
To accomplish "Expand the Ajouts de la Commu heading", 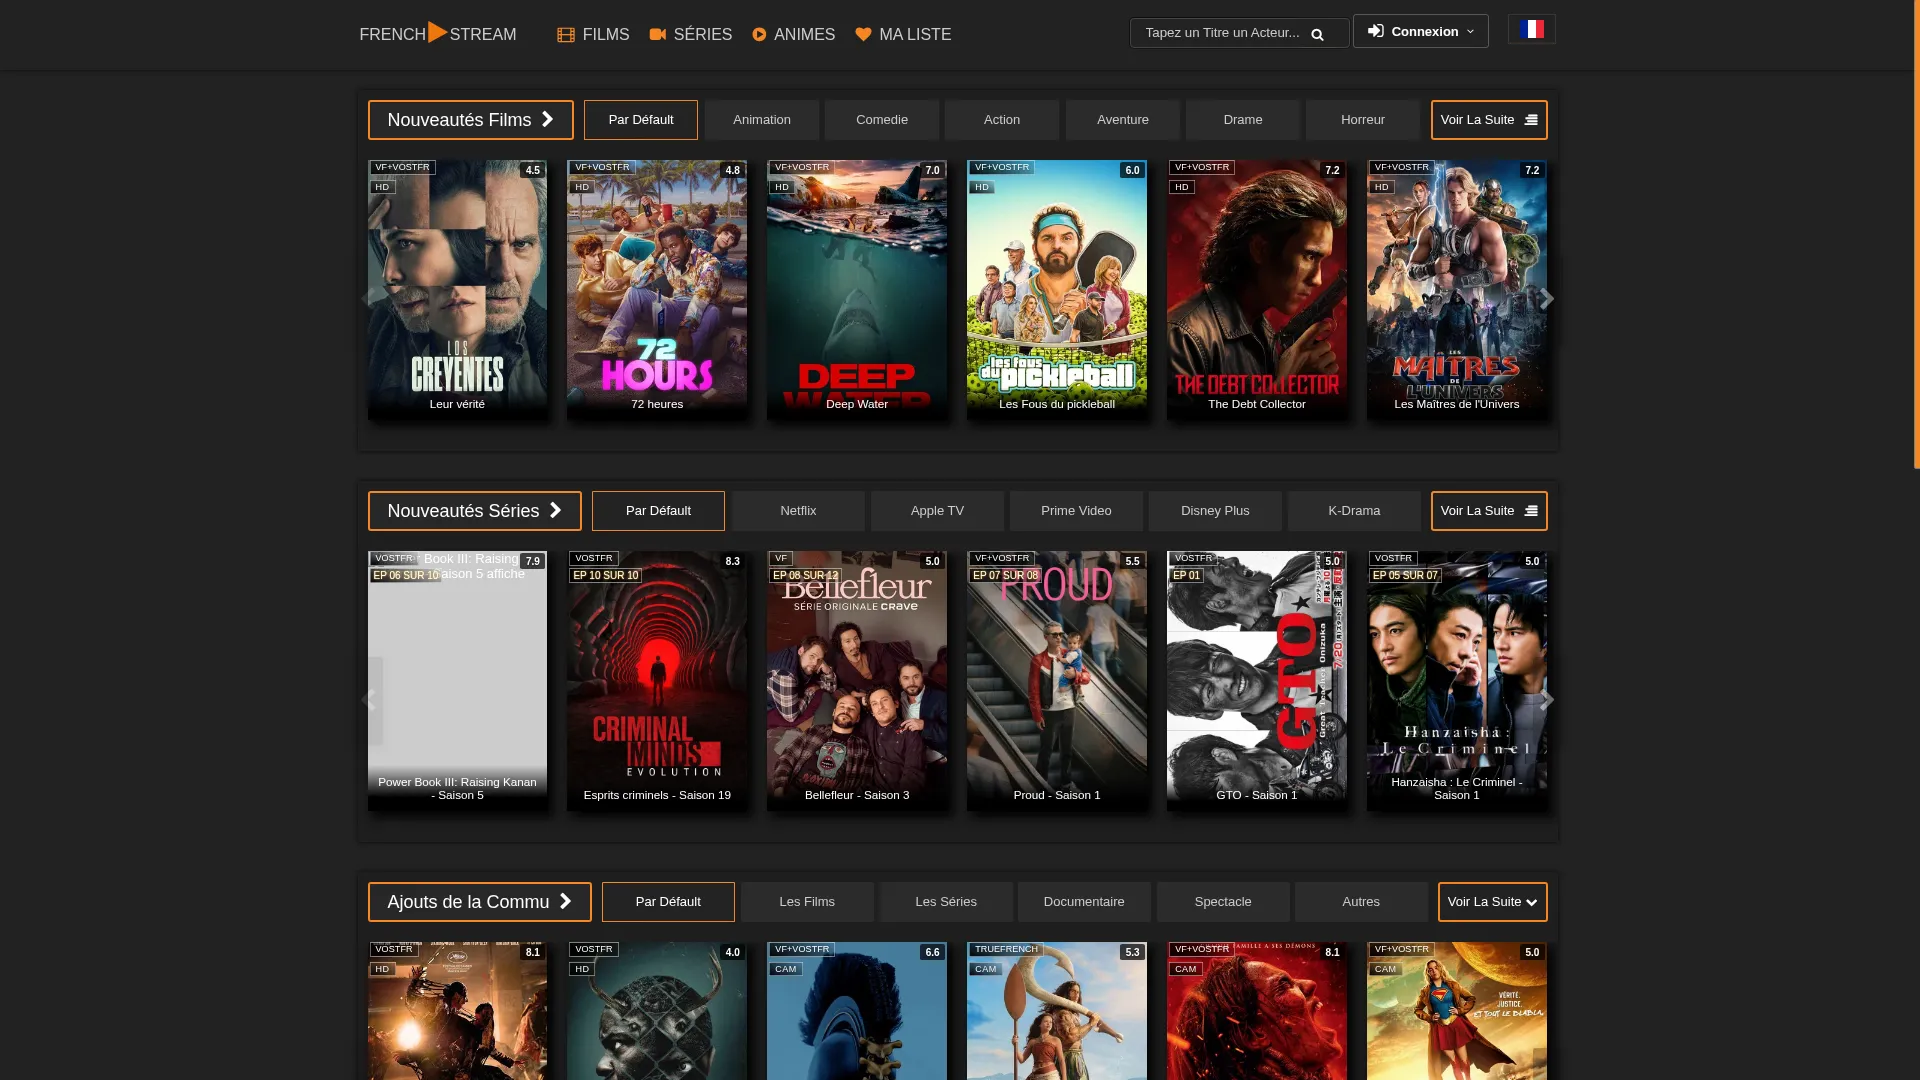I will [x=480, y=902].
